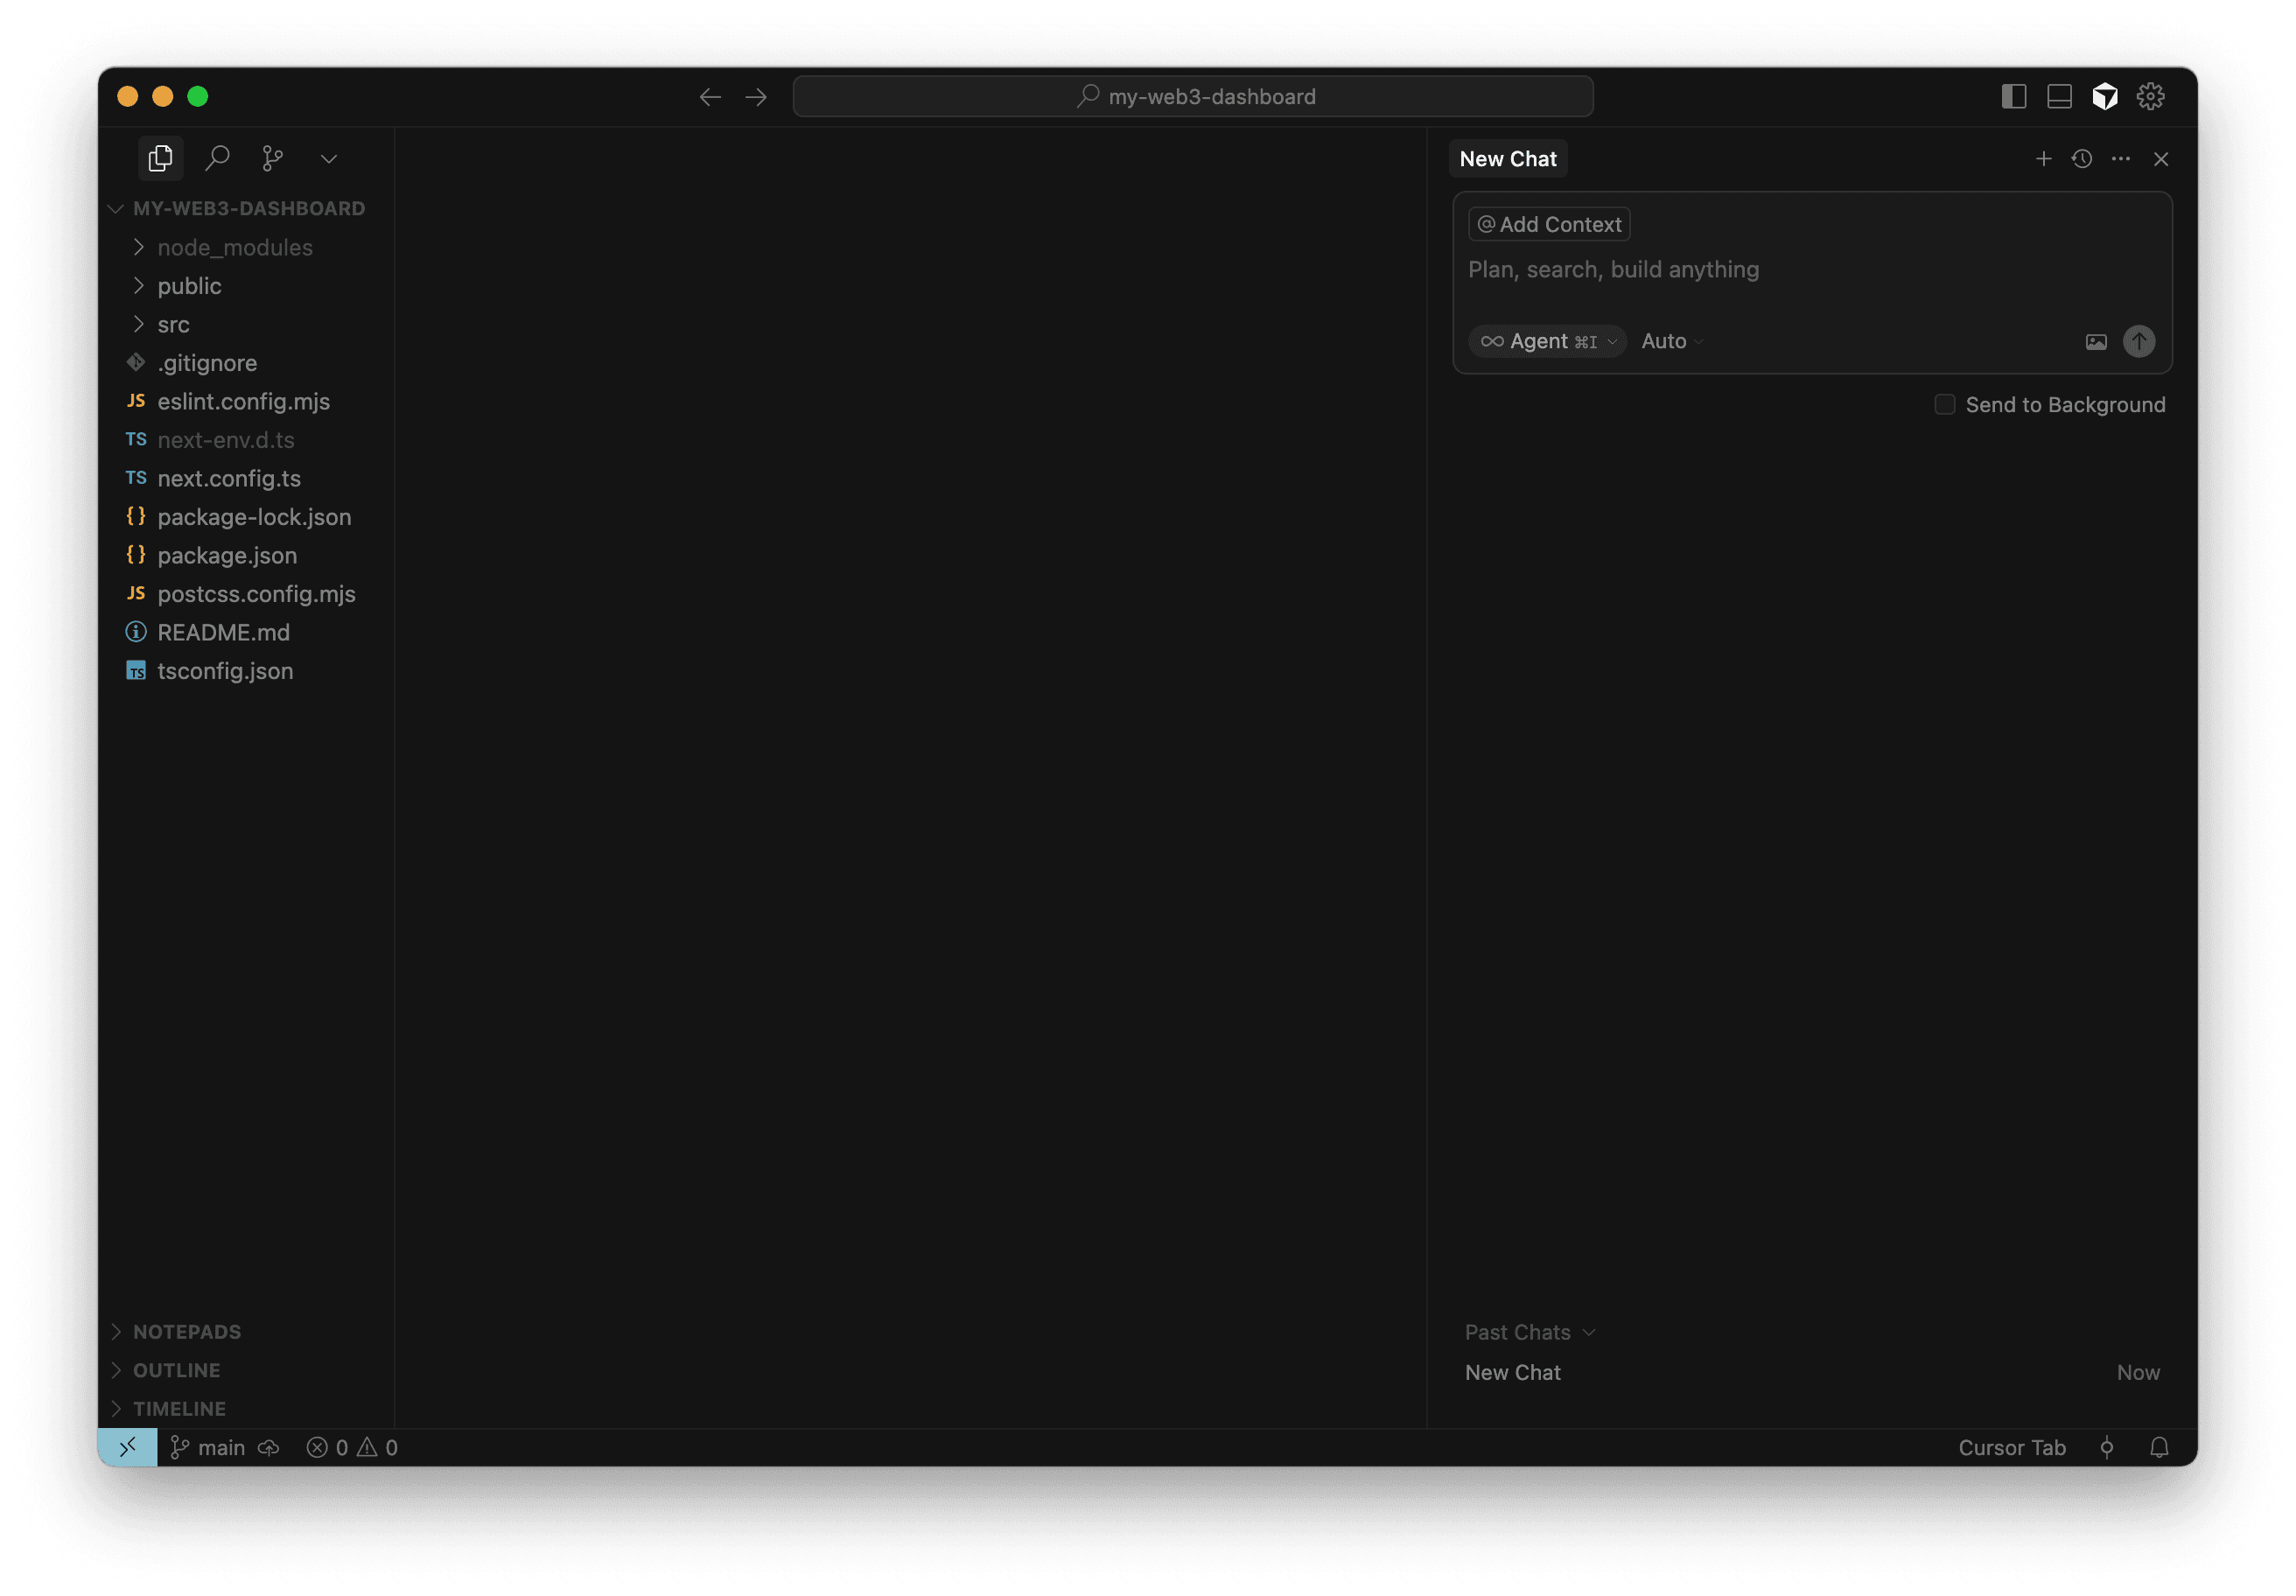The width and height of the screenshot is (2296, 1596).
Task: Click the Add Context button
Action: [1549, 224]
